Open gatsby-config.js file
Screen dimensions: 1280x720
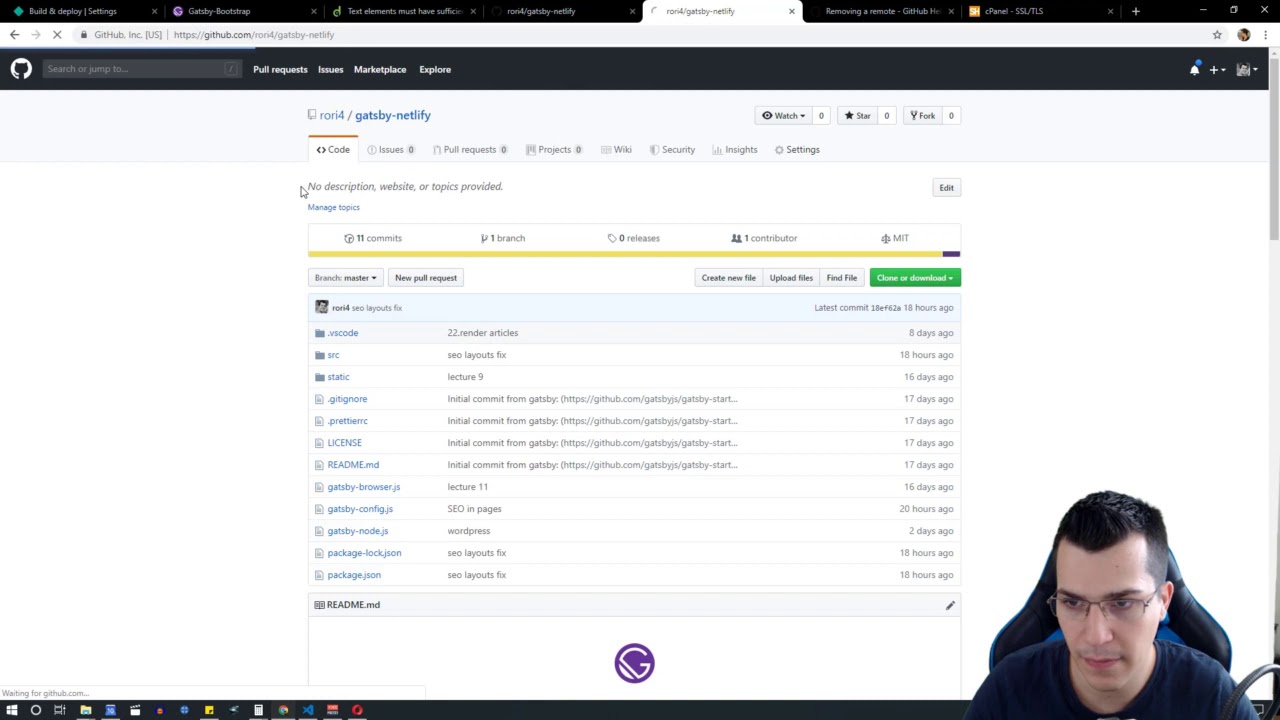coord(360,509)
